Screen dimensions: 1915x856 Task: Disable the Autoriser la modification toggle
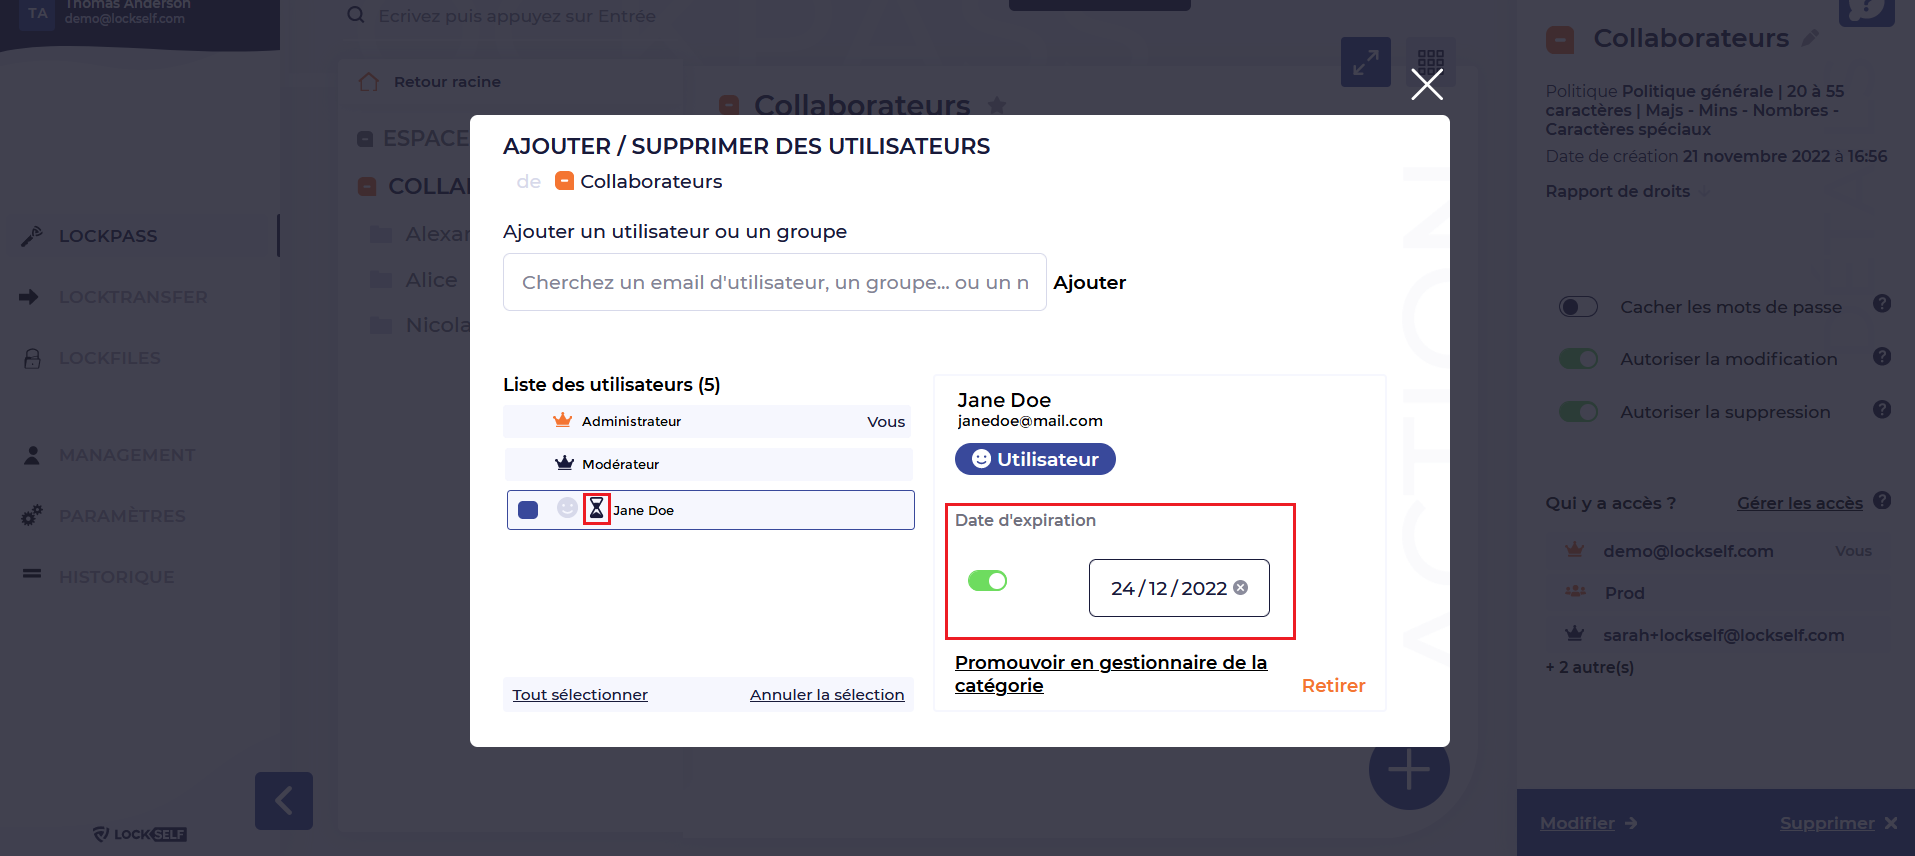pos(1578,359)
